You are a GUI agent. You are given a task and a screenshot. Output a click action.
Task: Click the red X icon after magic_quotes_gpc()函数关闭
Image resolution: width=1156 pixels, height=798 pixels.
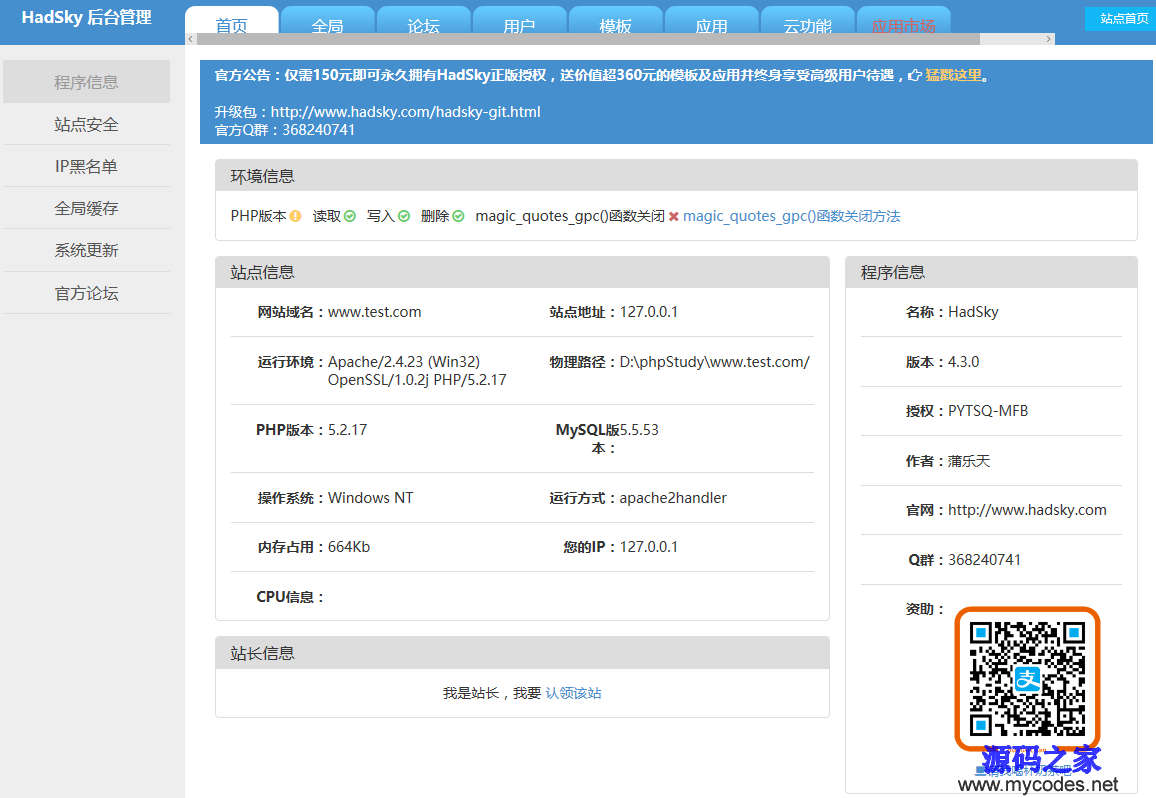[673, 216]
